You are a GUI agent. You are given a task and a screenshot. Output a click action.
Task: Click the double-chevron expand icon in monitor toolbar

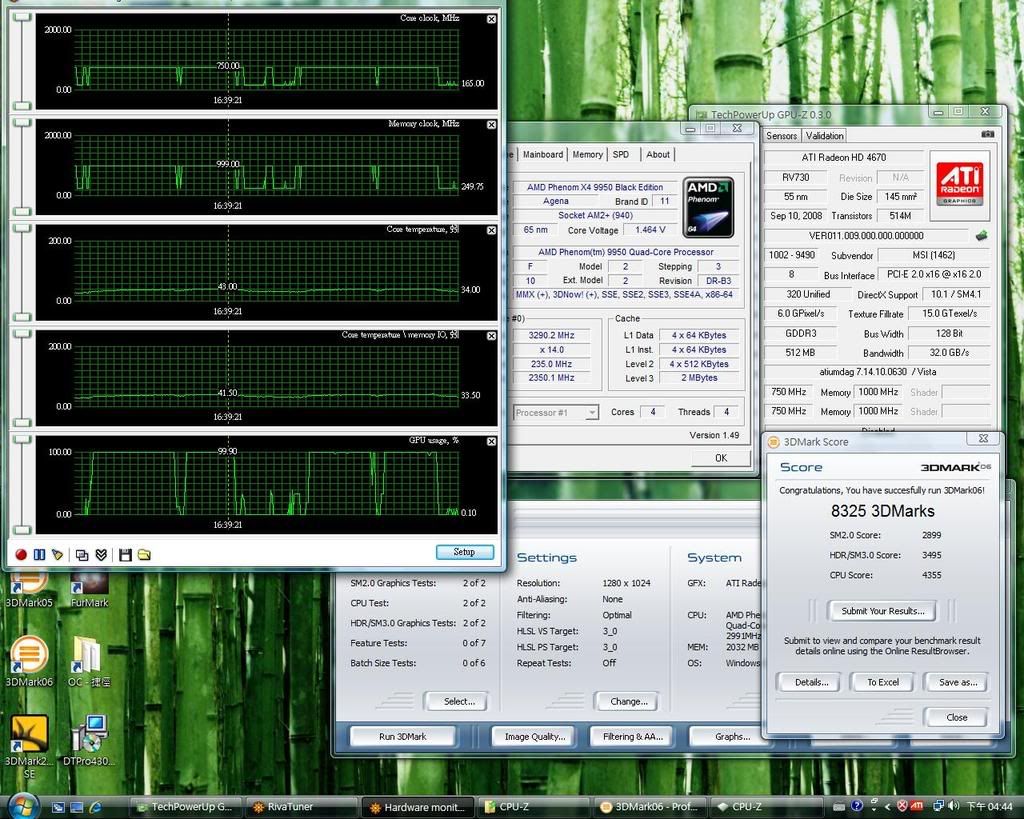tap(101, 554)
